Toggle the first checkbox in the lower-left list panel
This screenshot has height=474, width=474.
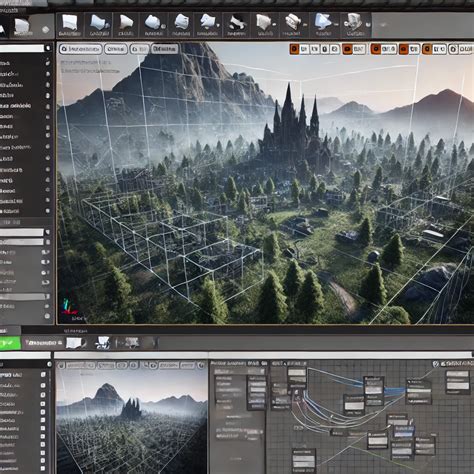(x=43, y=375)
